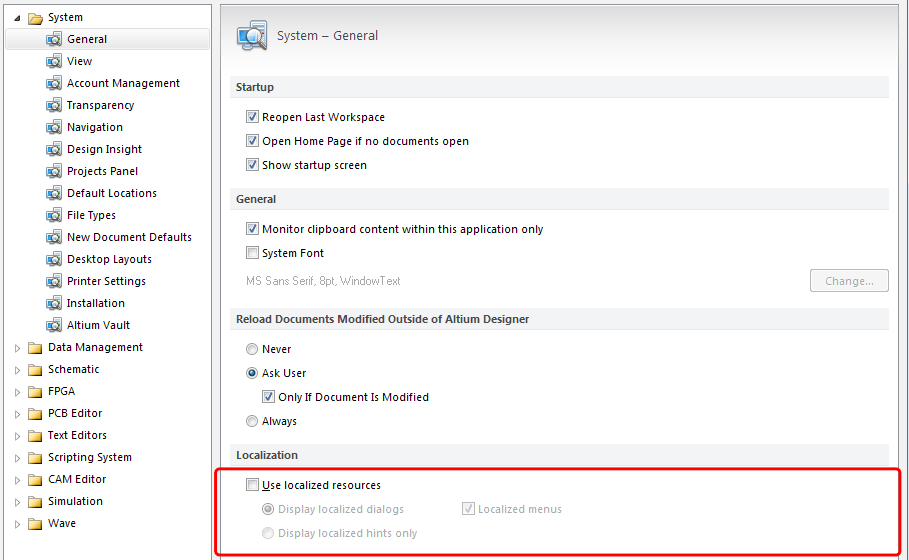
Task: Click the Printer Settings page icon
Action: [x=54, y=281]
